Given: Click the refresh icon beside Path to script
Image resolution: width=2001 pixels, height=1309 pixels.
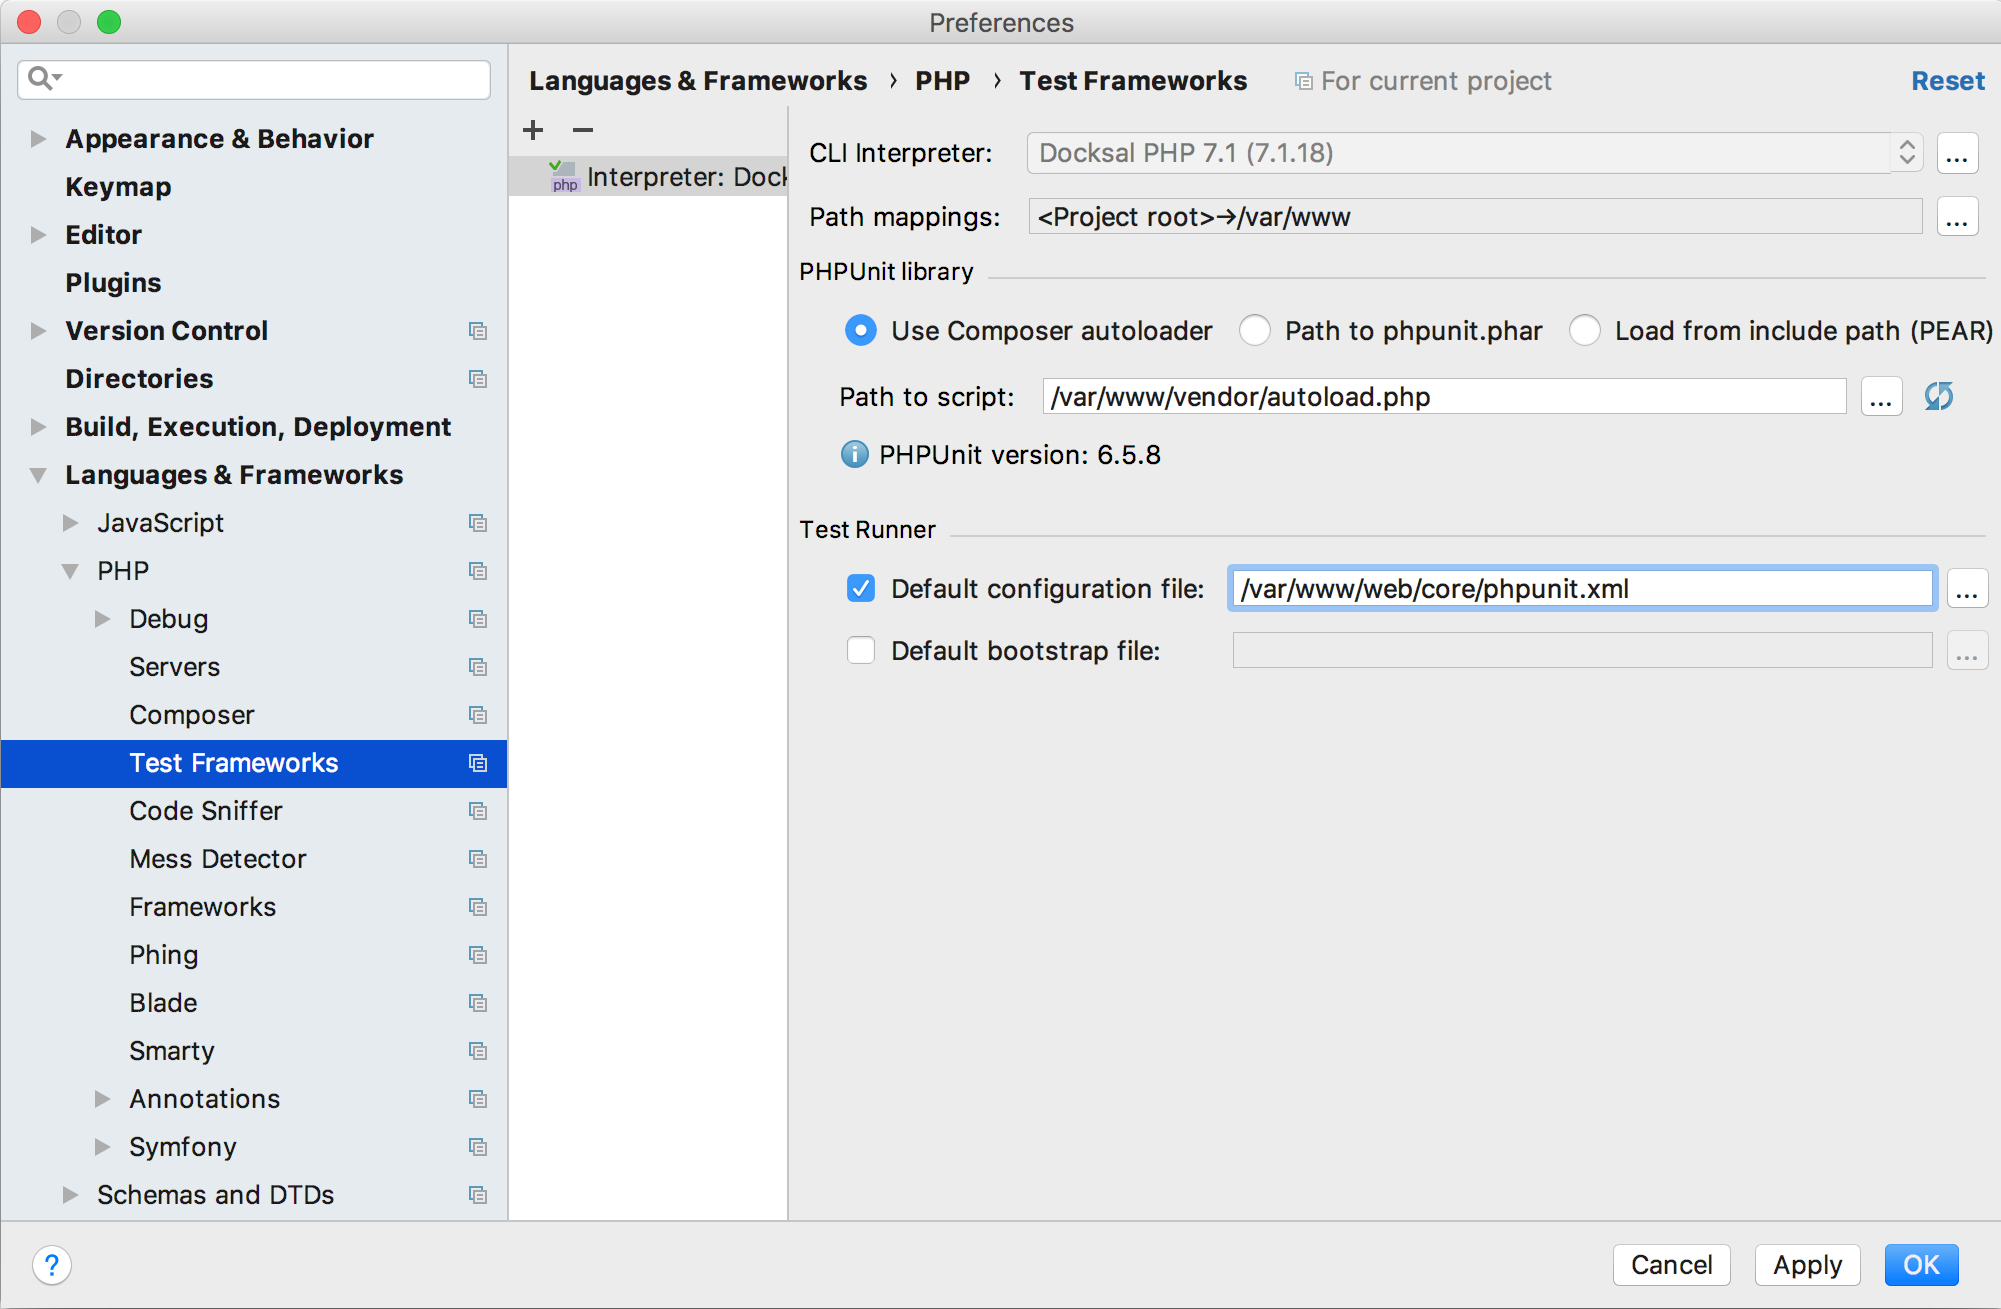Looking at the screenshot, I should (x=1938, y=396).
